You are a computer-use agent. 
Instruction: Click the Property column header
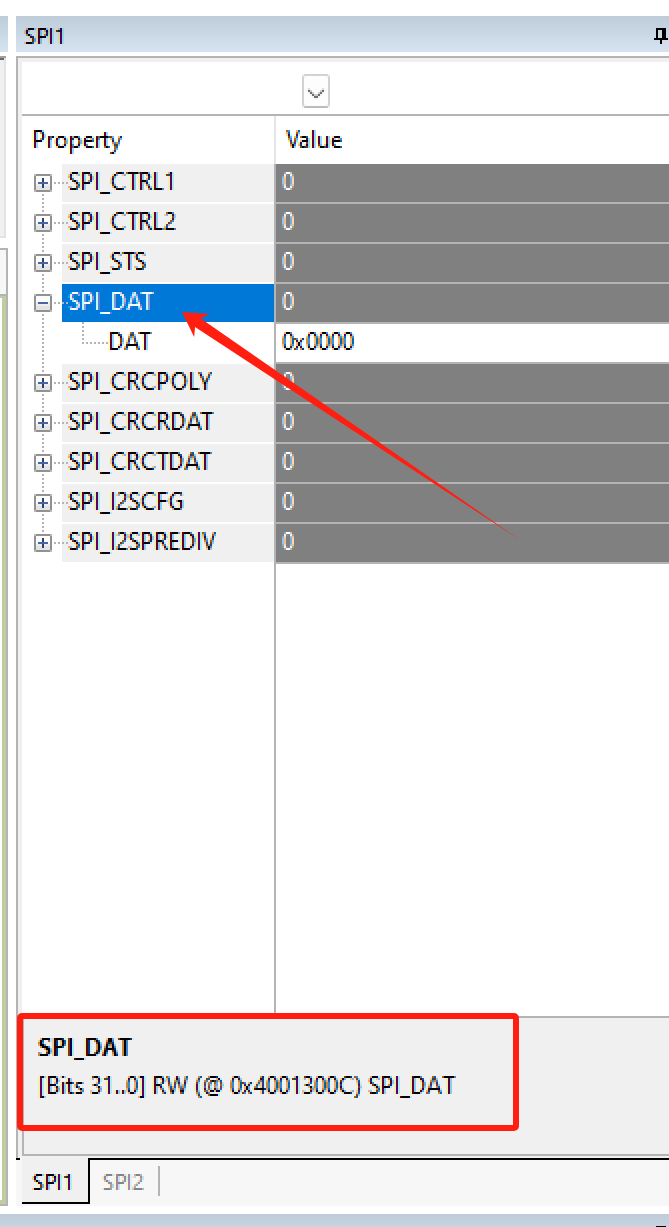coord(147,140)
